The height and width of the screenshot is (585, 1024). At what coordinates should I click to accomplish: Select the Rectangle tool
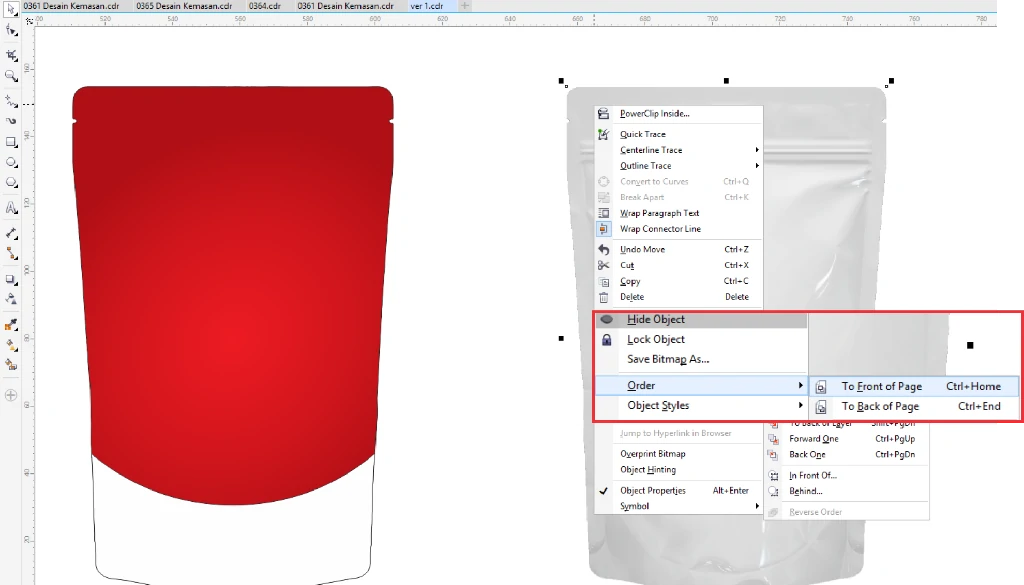tap(11, 141)
